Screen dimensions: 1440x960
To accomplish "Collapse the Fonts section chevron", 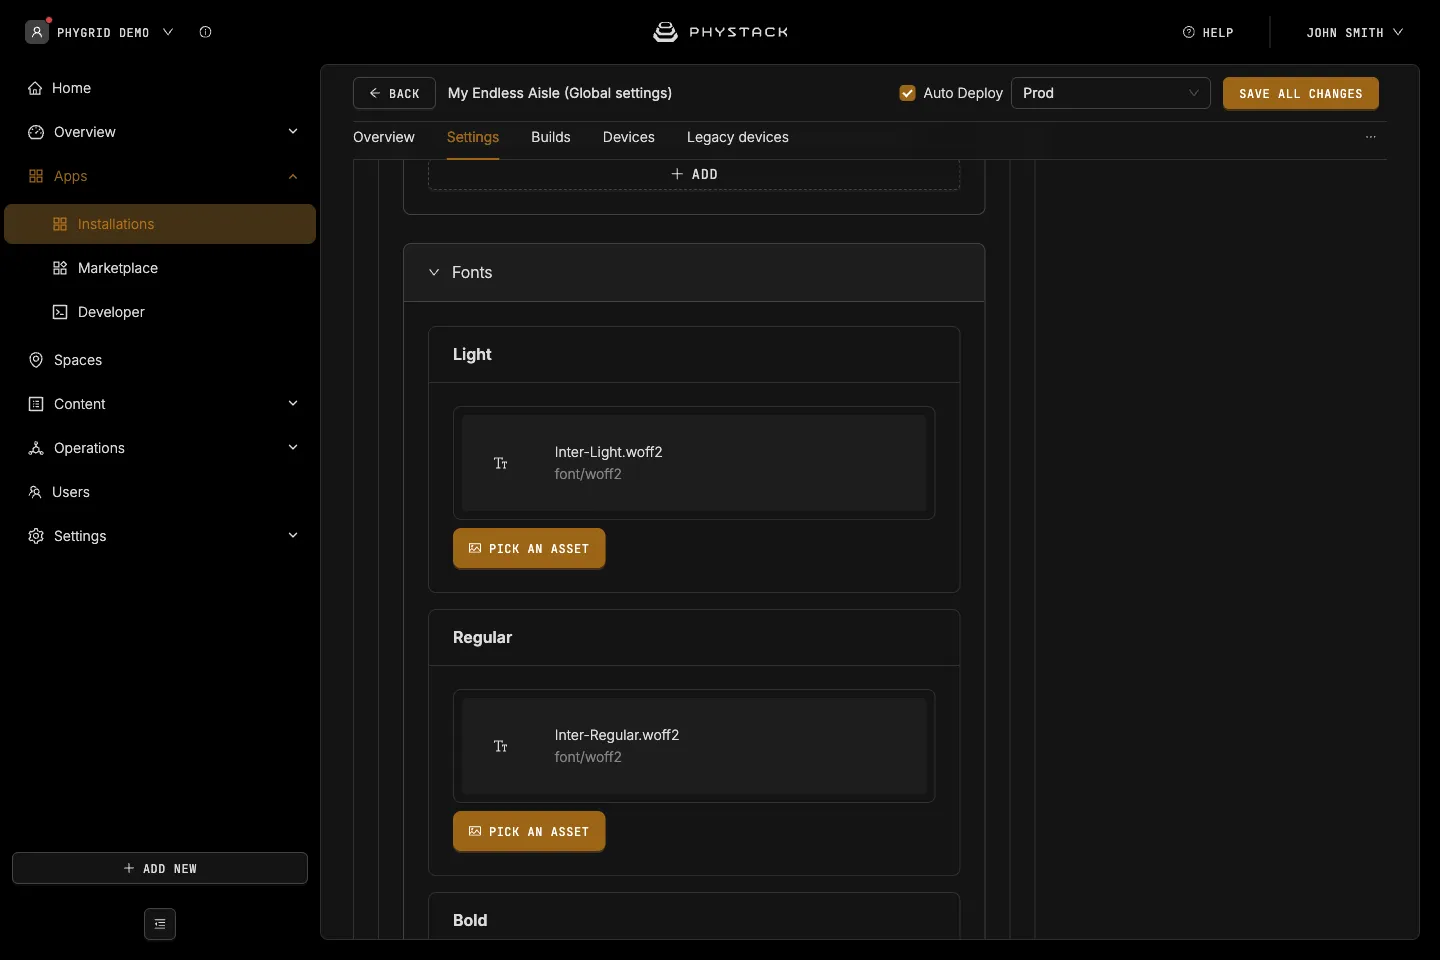I will pos(434,272).
